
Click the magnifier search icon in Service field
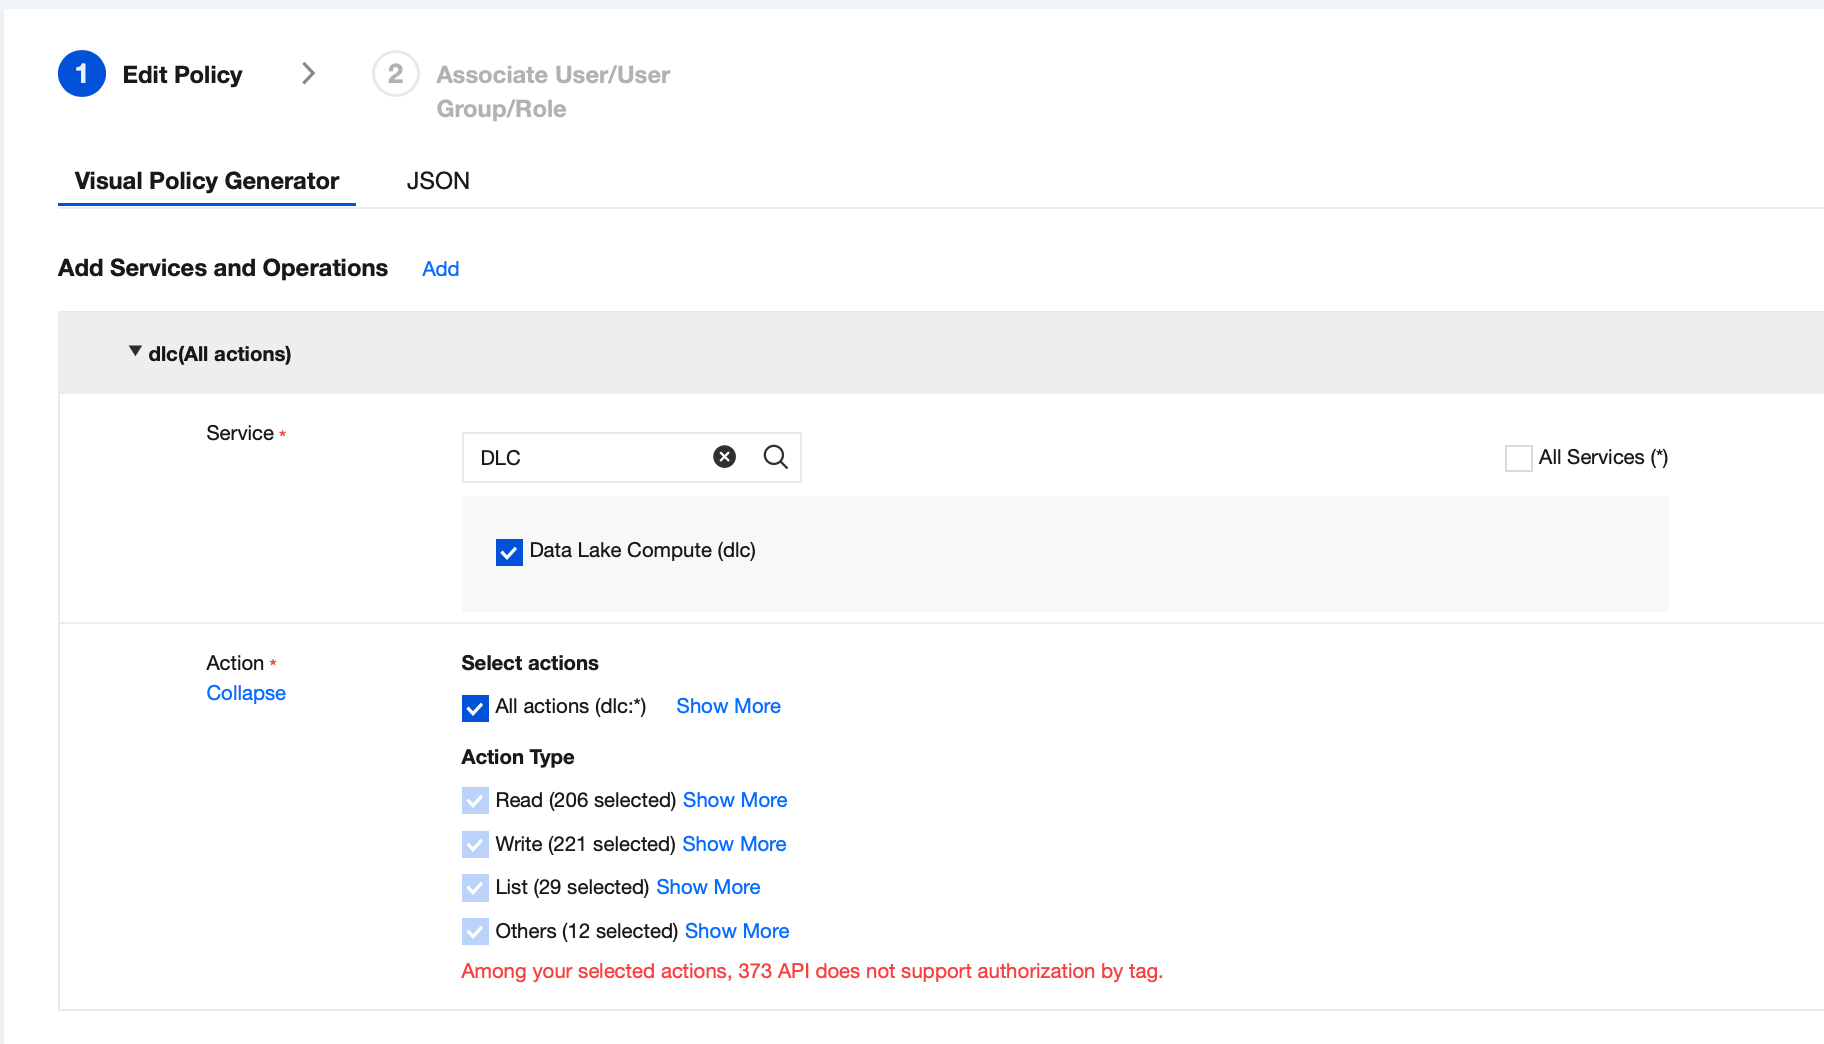point(775,457)
